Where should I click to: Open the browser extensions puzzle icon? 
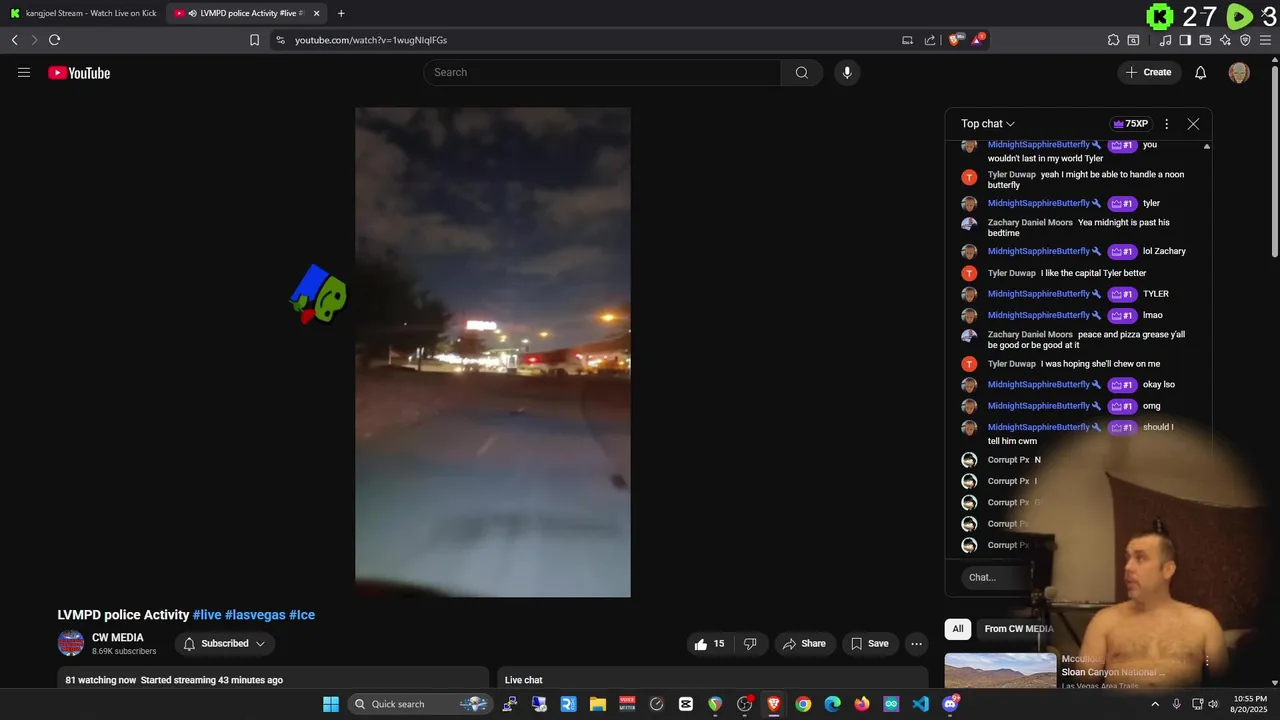(1113, 40)
